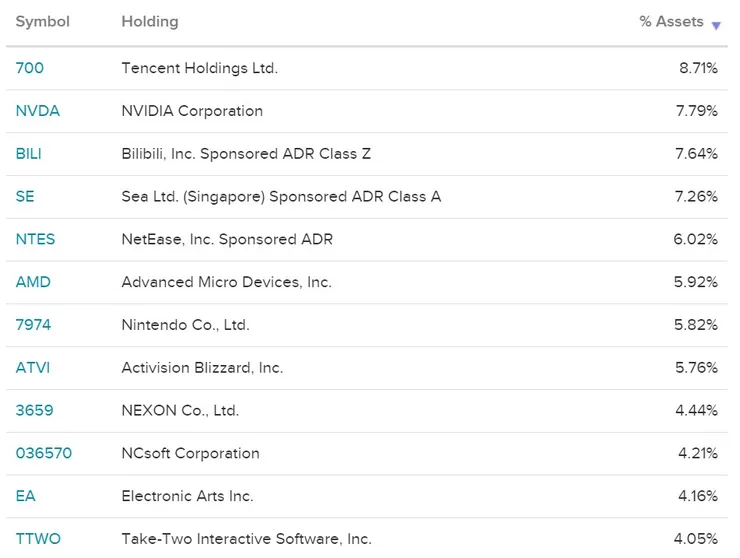Click the Electronic Arts Inc. holding name
The height and width of the screenshot is (558, 740).
pyautogui.click(x=188, y=496)
